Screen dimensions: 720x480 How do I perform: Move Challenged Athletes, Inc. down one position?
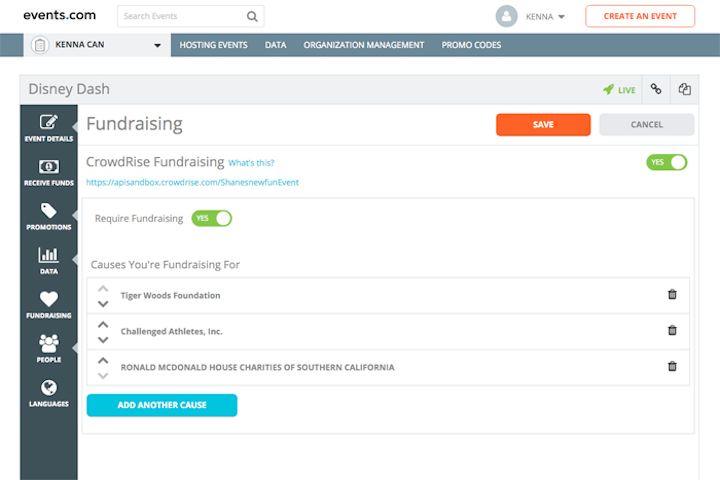click(x=103, y=340)
